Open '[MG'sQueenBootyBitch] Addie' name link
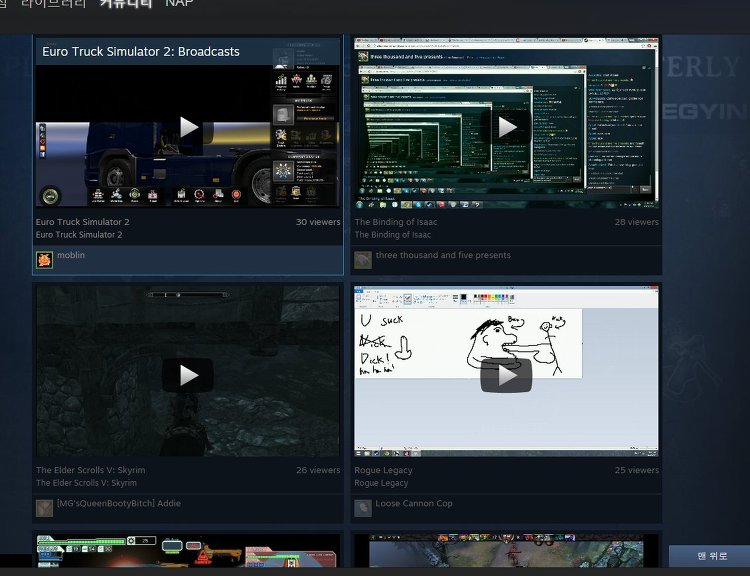The width and height of the screenshot is (750, 576). pyautogui.click(x=119, y=503)
